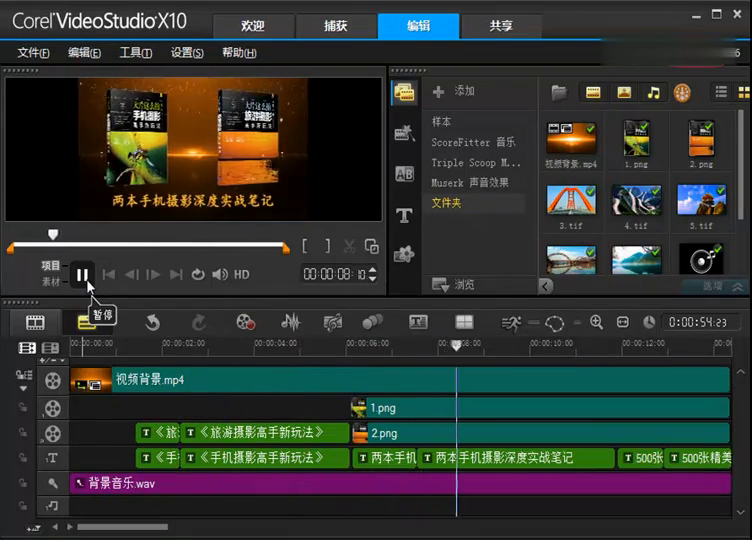This screenshot has height=540, width=752.
Task: Switch to the Share (共享) tab
Action: pyautogui.click(x=501, y=26)
